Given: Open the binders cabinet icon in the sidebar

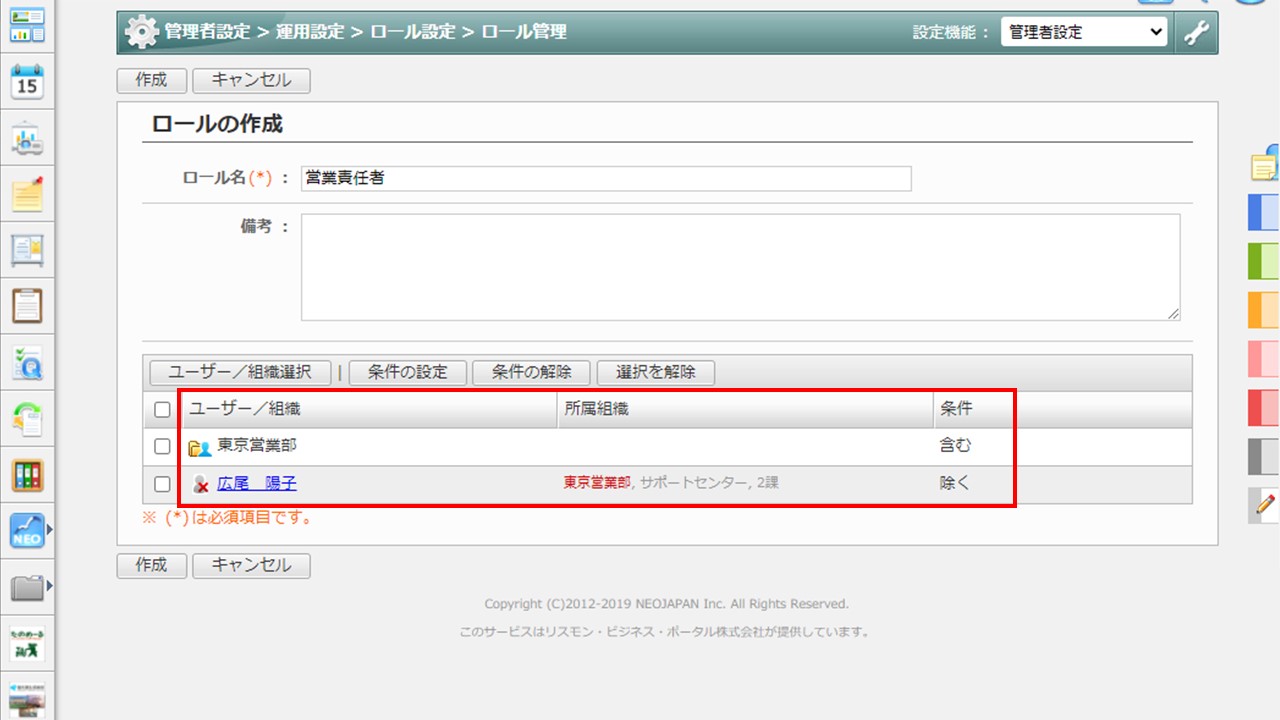Looking at the screenshot, I should 27,475.
